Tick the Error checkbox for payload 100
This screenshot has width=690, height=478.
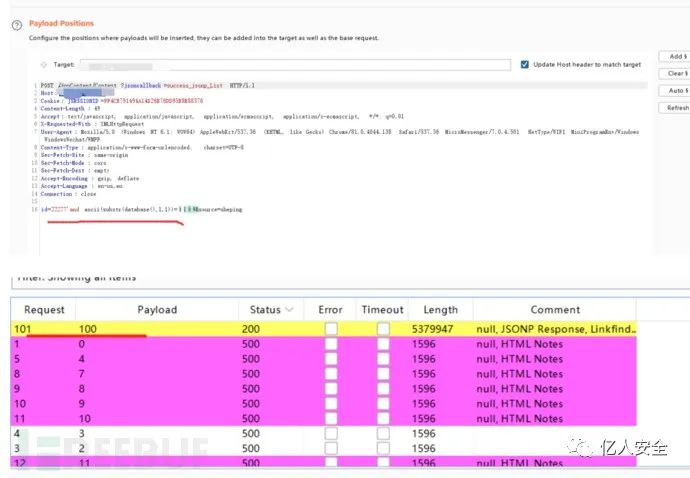point(331,329)
